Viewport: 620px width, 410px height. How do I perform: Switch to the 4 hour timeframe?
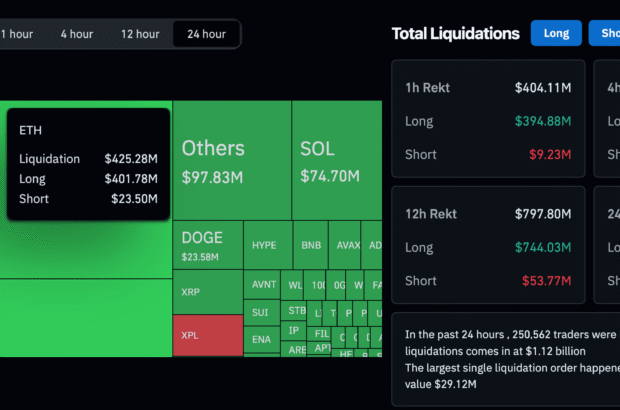76,34
